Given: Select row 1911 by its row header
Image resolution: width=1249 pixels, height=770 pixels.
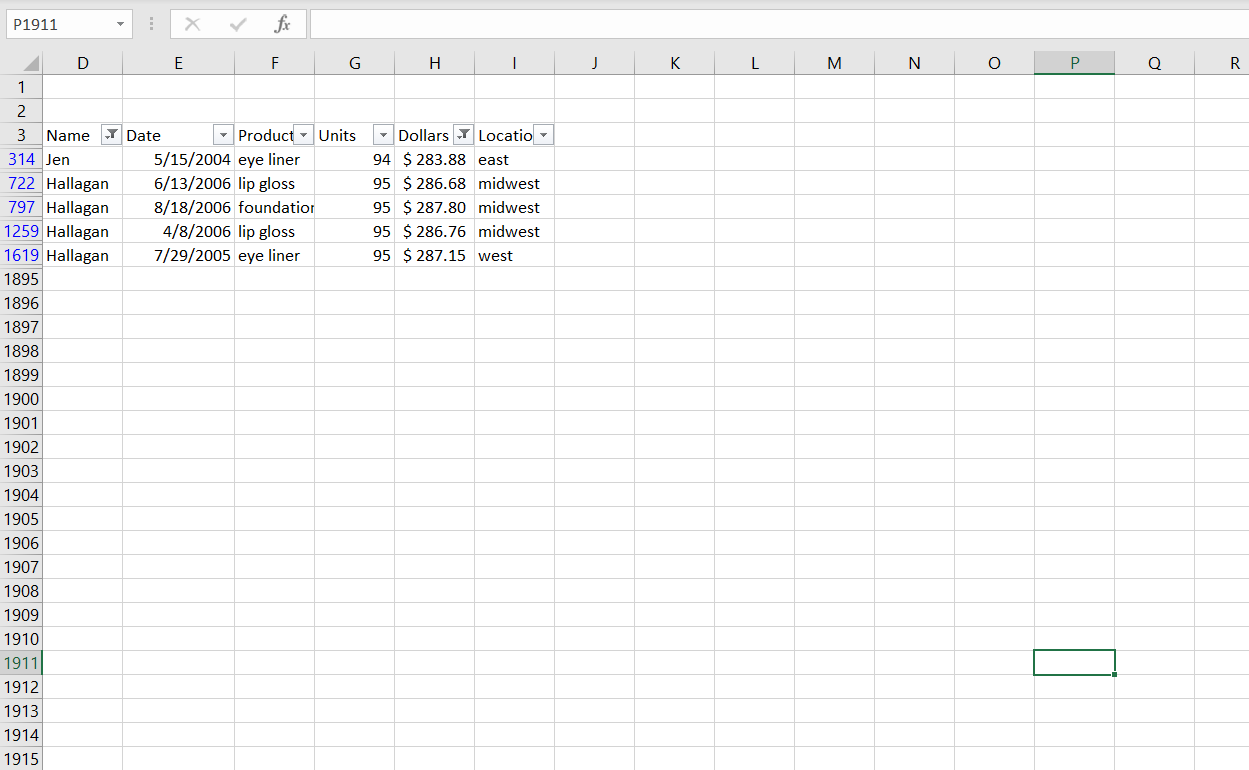Looking at the screenshot, I should coord(22,662).
